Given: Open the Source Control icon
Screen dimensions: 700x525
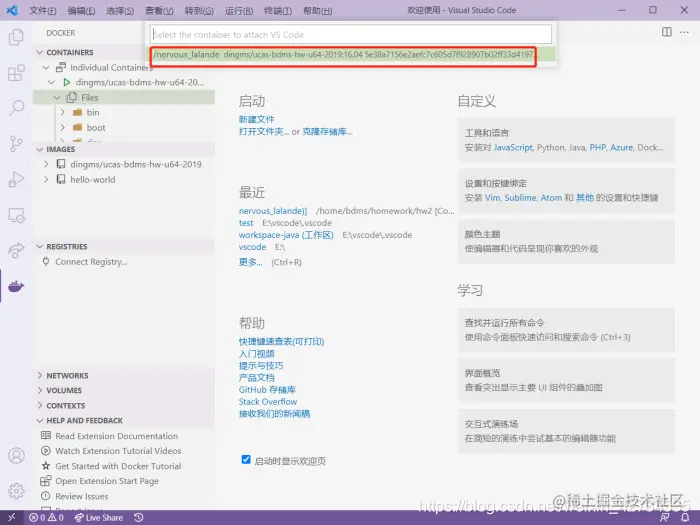Looking at the screenshot, I should (x=16, y=143).
